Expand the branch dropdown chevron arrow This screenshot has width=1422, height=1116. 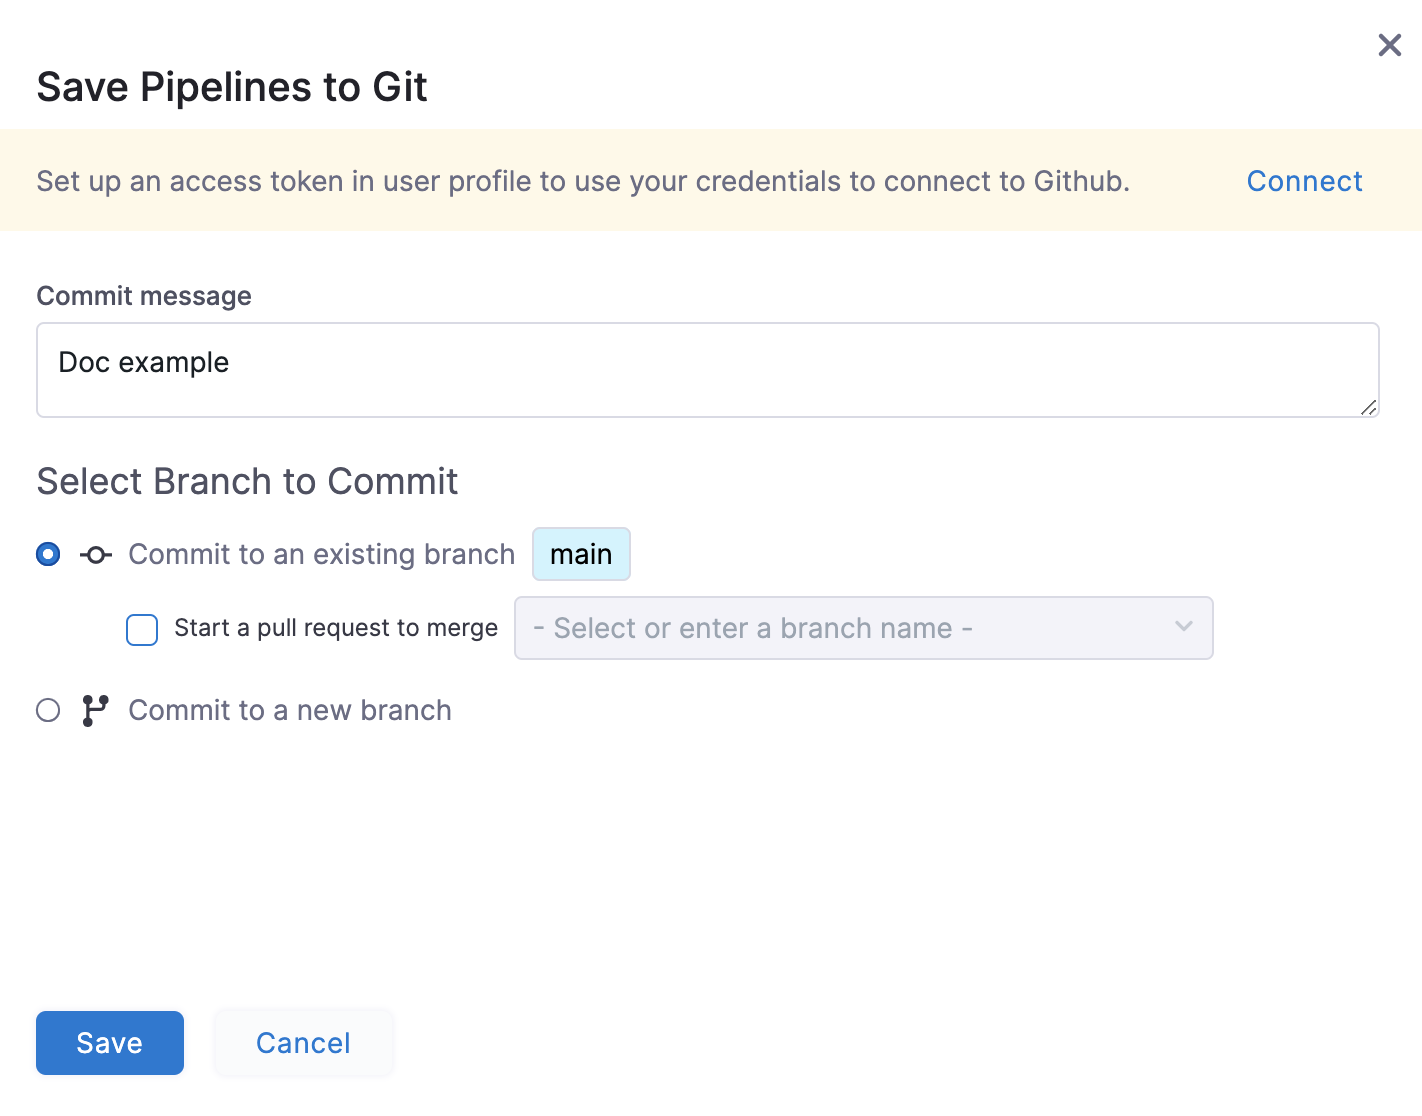point(1184,627)
